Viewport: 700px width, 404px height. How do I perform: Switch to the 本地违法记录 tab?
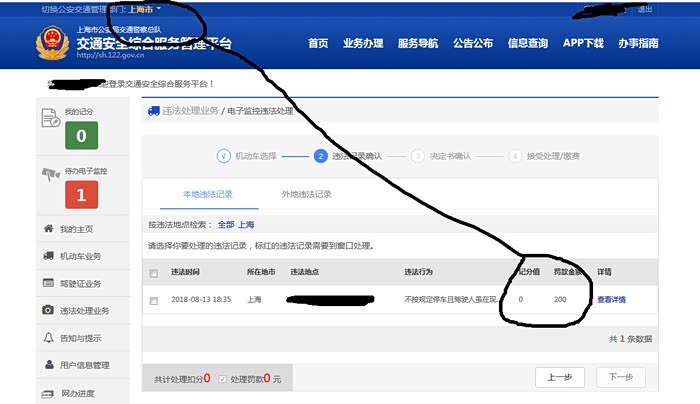pos(208,194)
